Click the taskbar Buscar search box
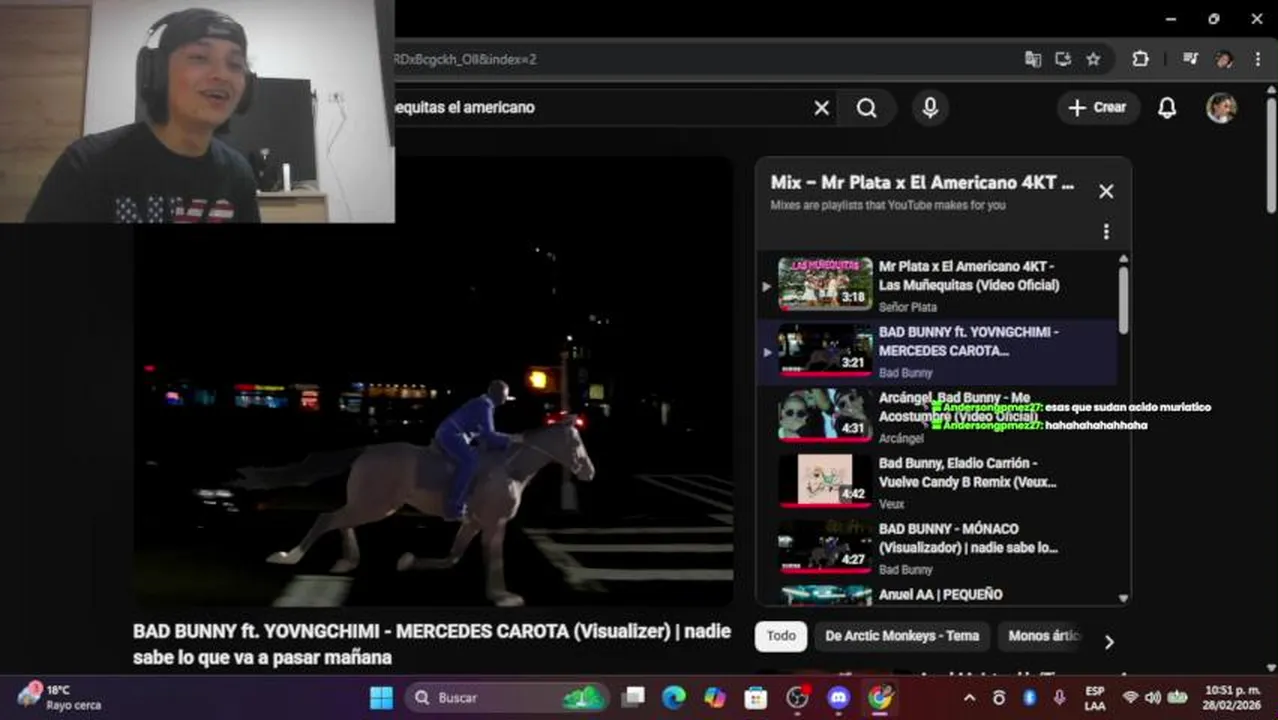Screen dimensions: 1278x720 coord(506,697)
